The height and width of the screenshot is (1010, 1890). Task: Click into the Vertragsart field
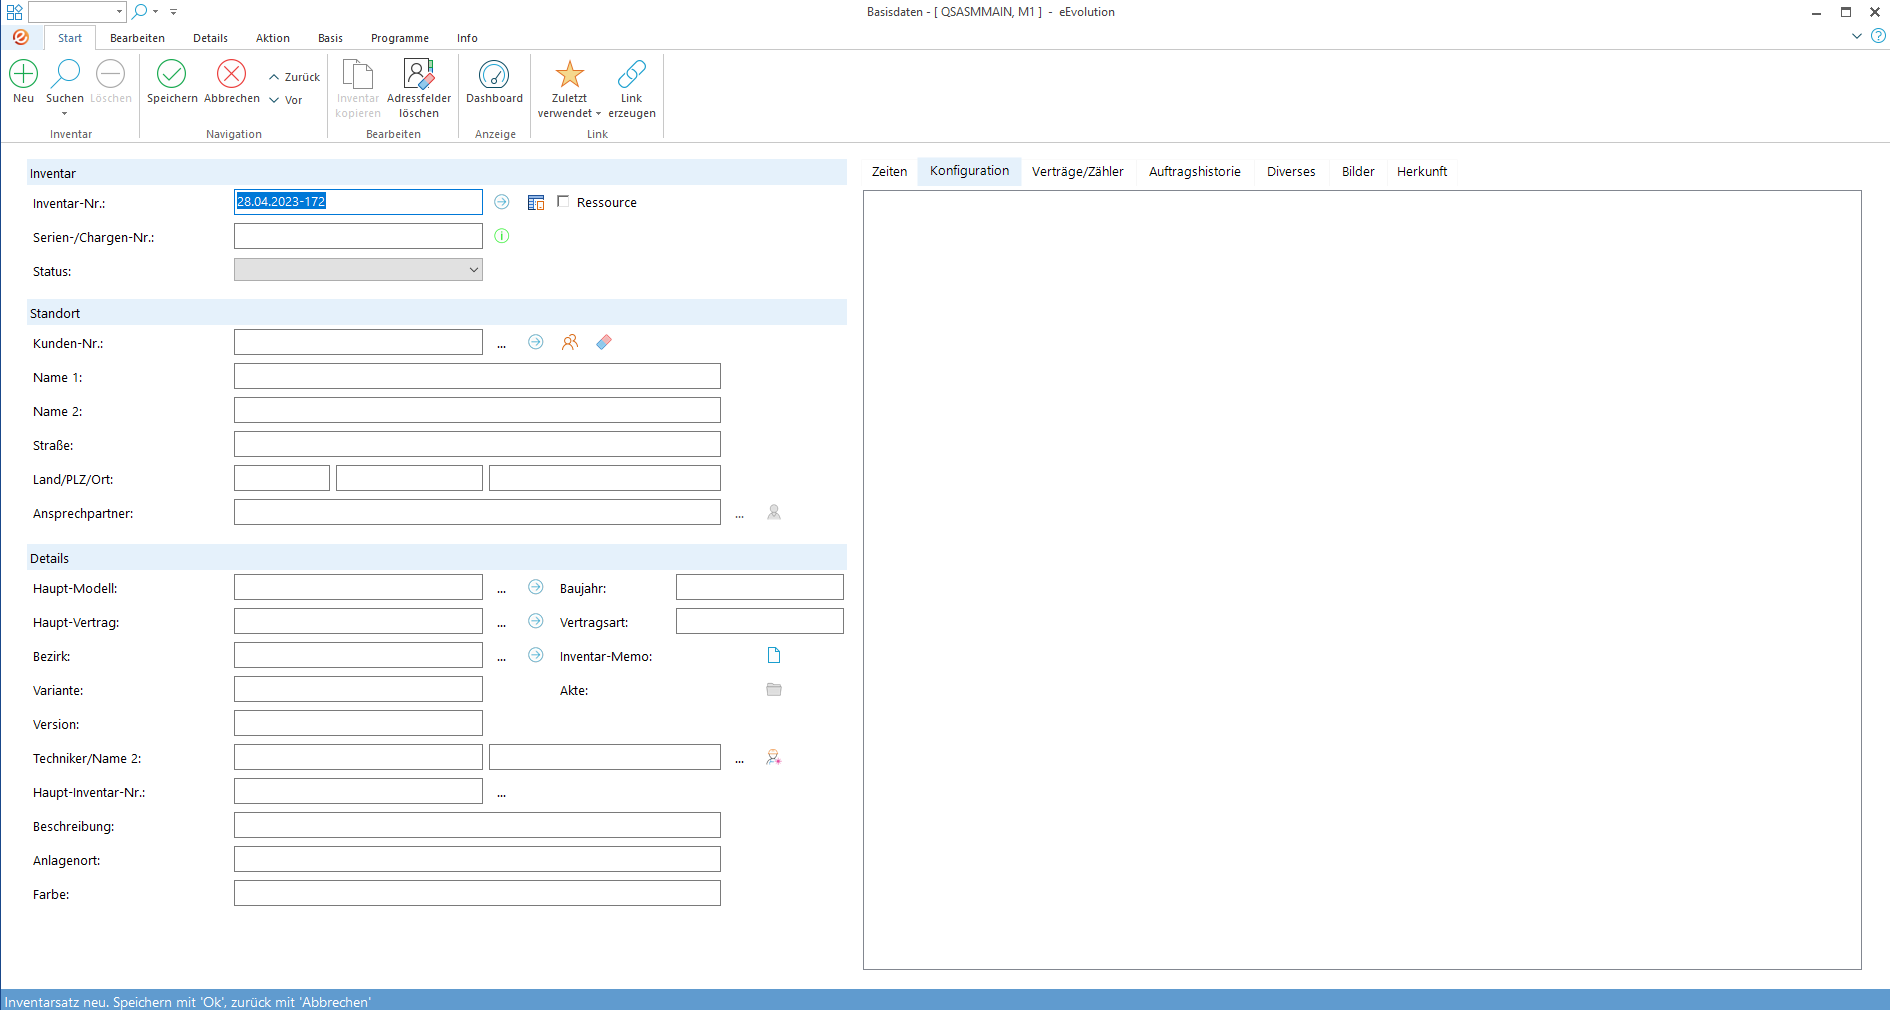[760, 621]
